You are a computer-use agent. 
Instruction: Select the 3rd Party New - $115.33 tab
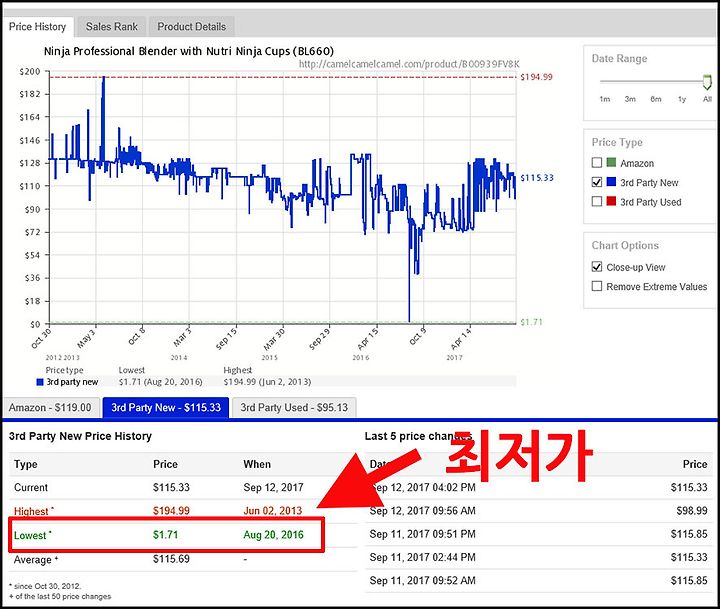166,407
